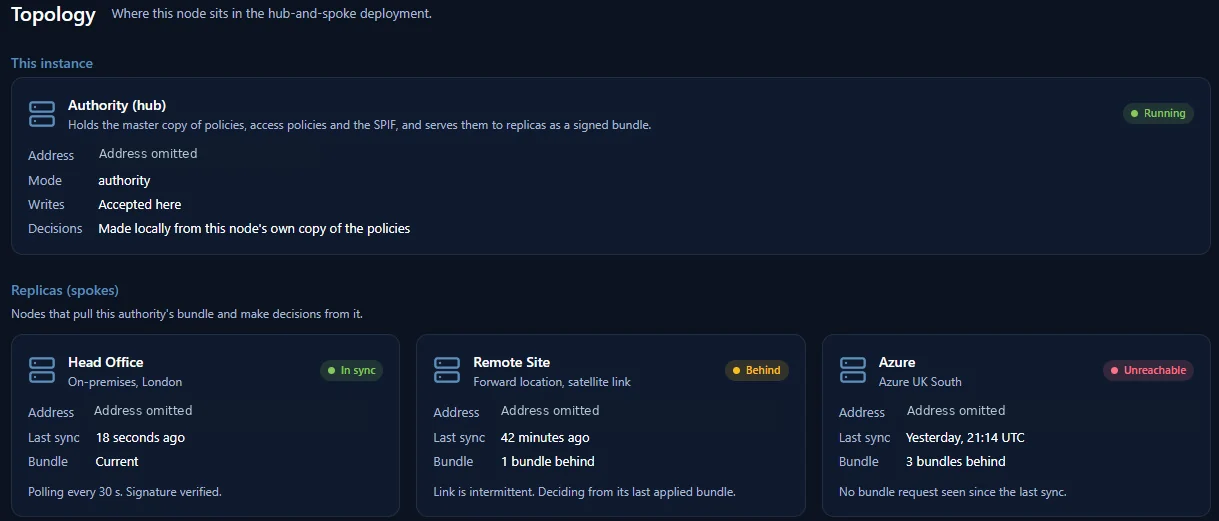Click the Unreachable badge on Azure
Screen dimensions: 1219x521
[1149, 370]
